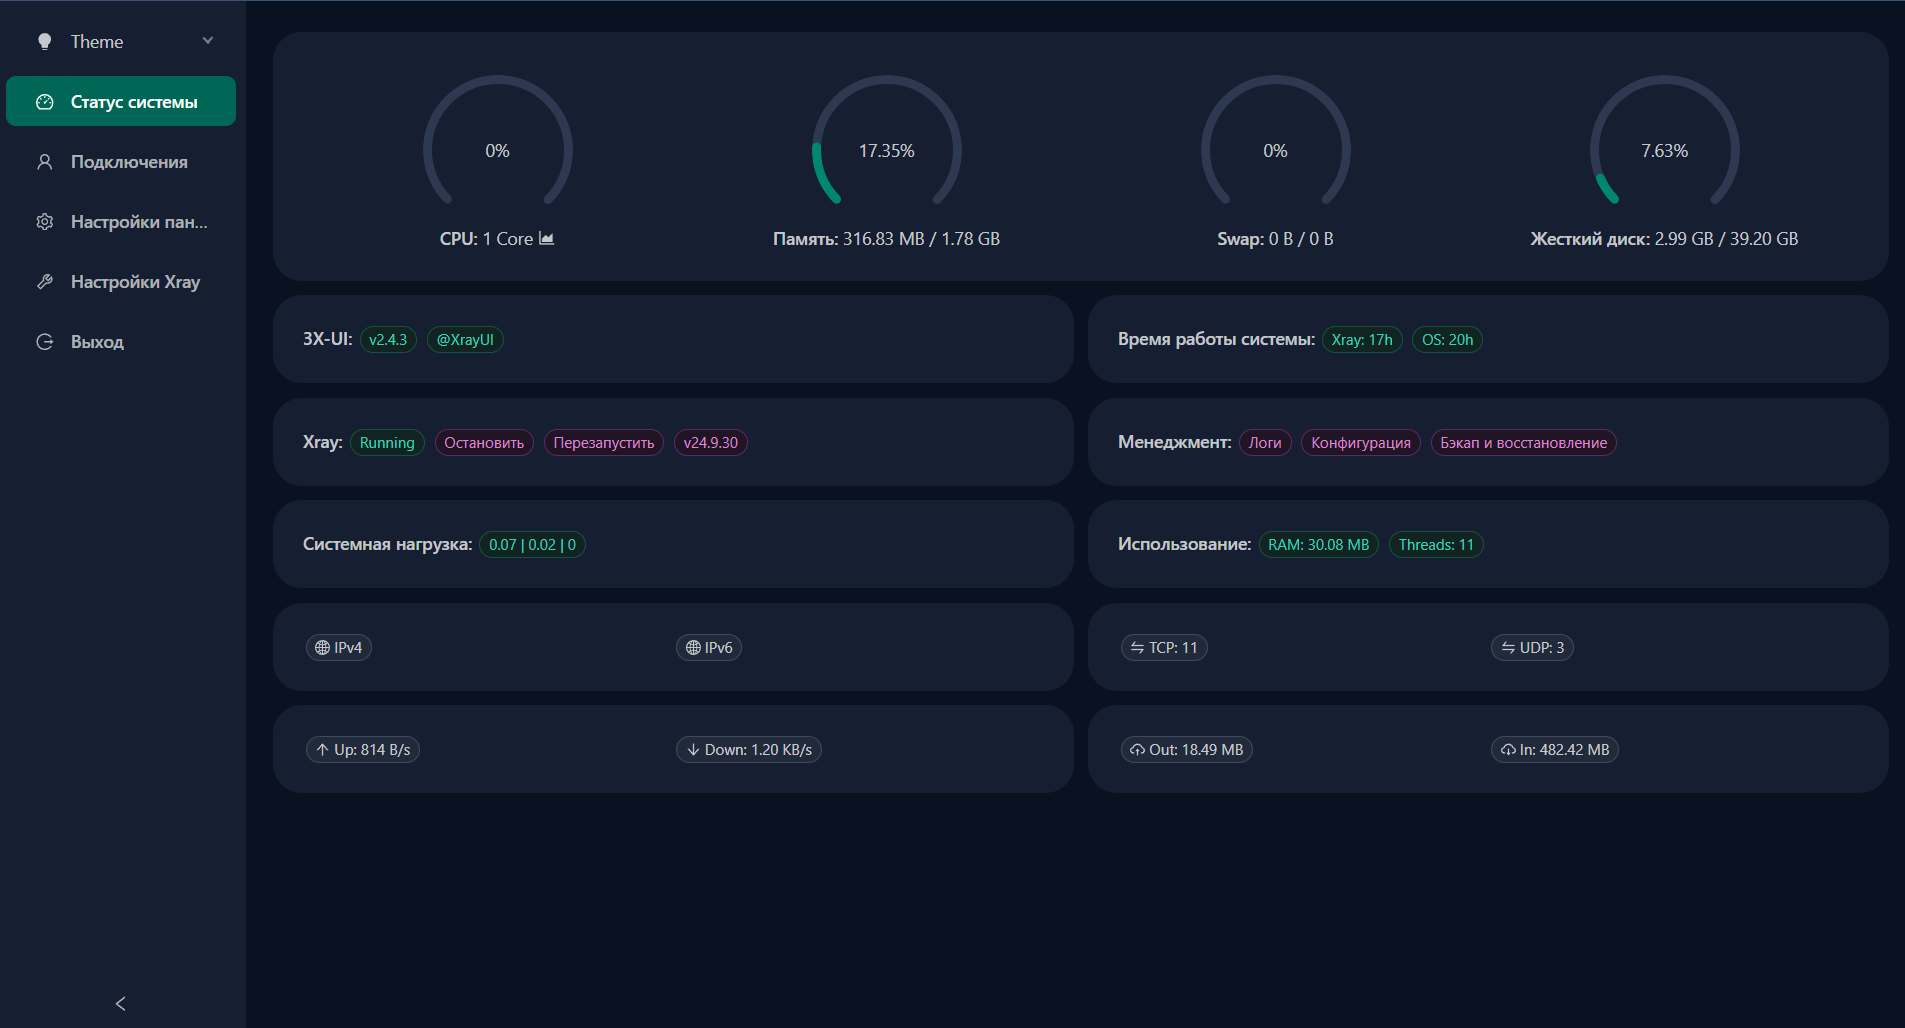The height and width of the screenshot is (1028, 1905).
Task: Open Настройки Xray menu item
Action: (x=121, y=281)
